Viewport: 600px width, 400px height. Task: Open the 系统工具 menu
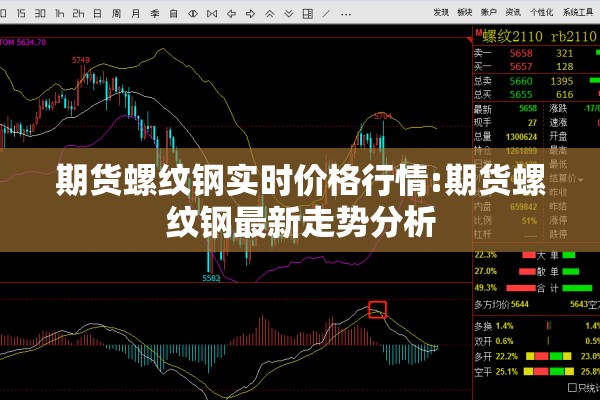click(578, 12)
